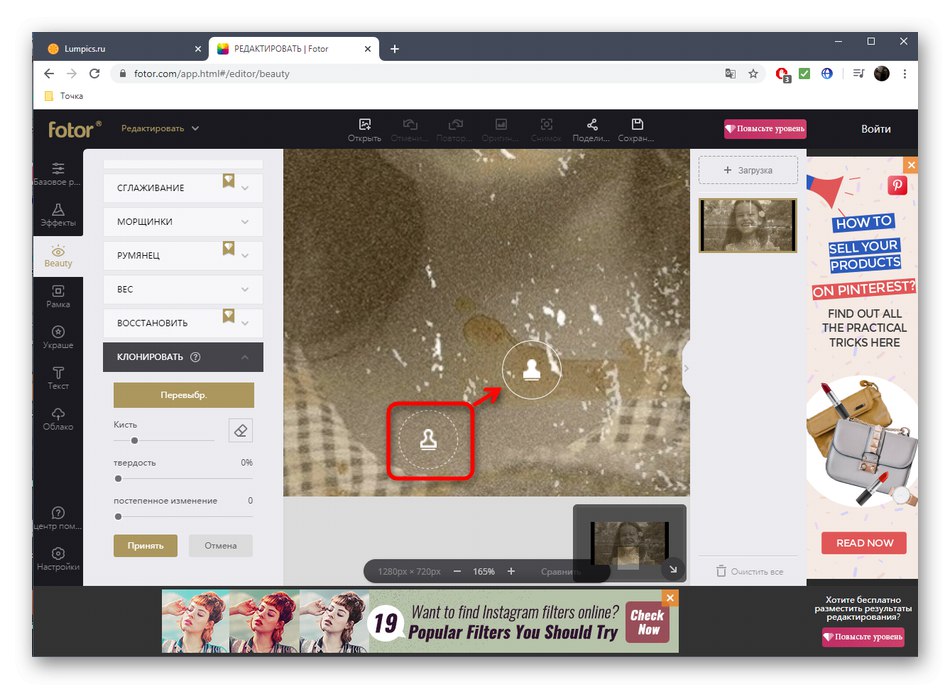Open the Эффекты sidebar section
Viewport: 950px width, 689px height.
tap(58, 215)
